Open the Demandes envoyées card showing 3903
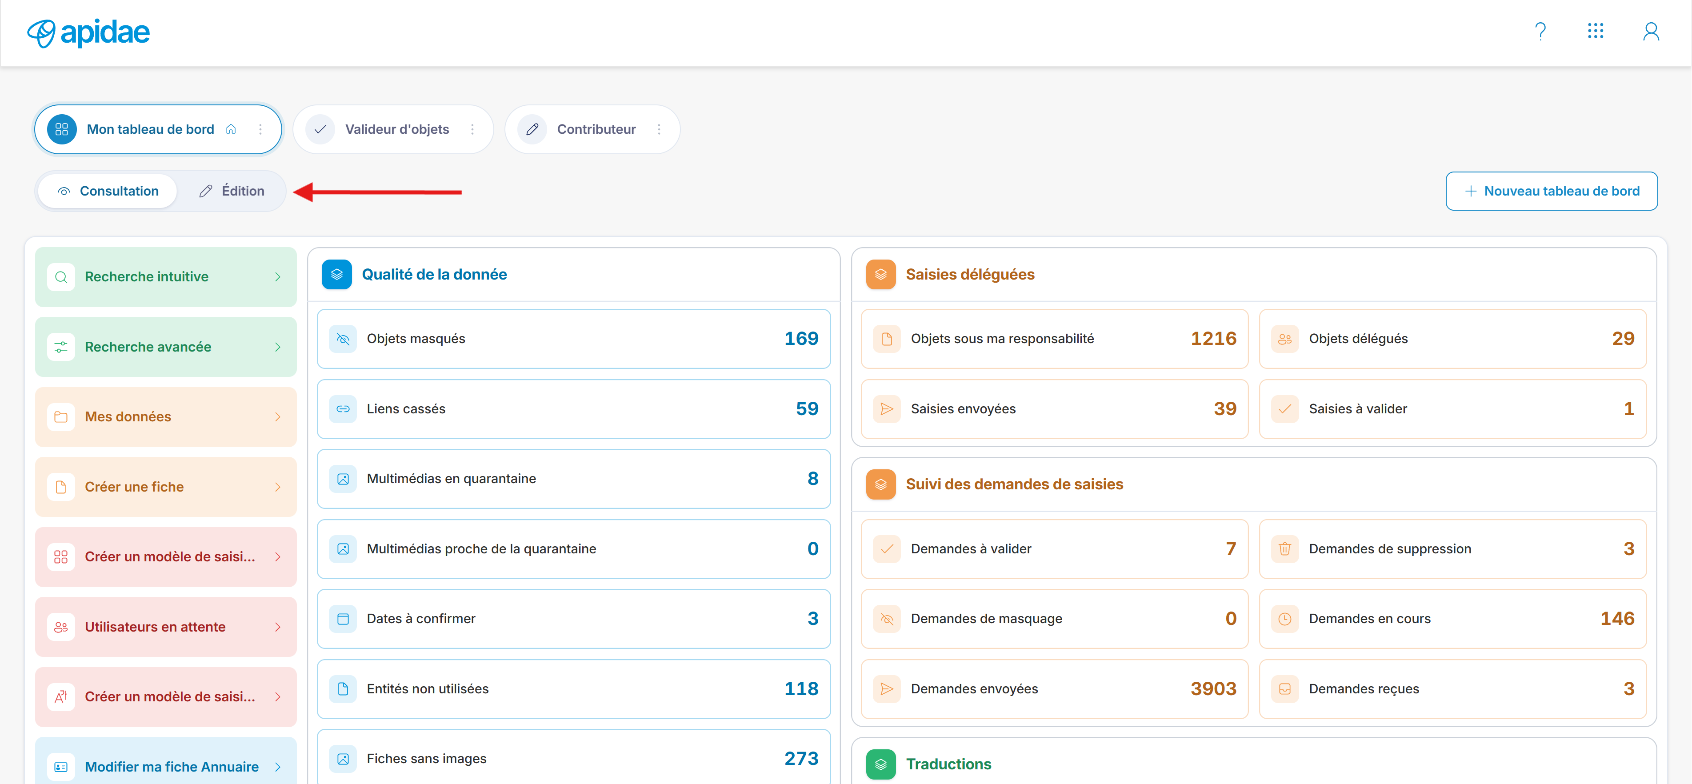Screen dimensions: 1692x784 click(x=1055, y=689)
